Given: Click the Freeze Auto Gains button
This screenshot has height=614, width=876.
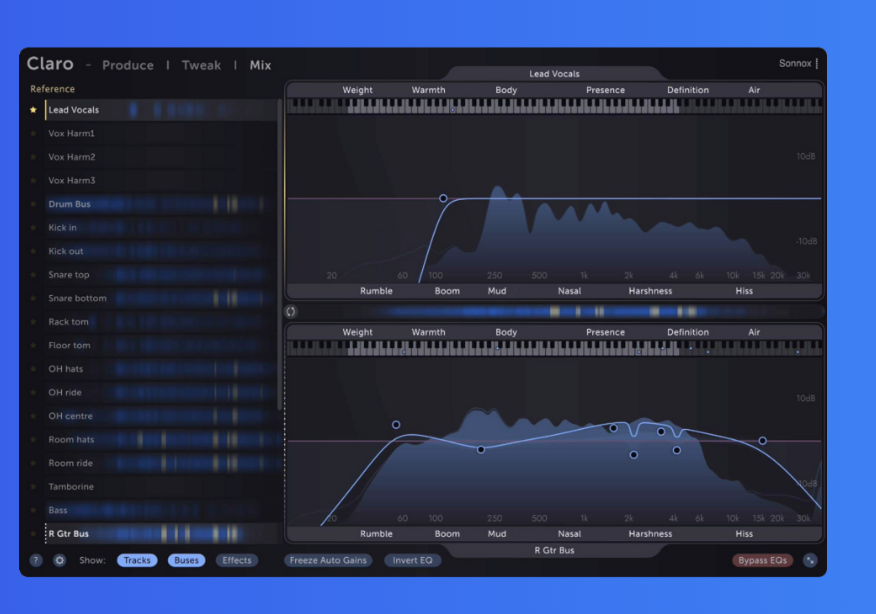Looking at the screenshot, I should click(329, 560).
